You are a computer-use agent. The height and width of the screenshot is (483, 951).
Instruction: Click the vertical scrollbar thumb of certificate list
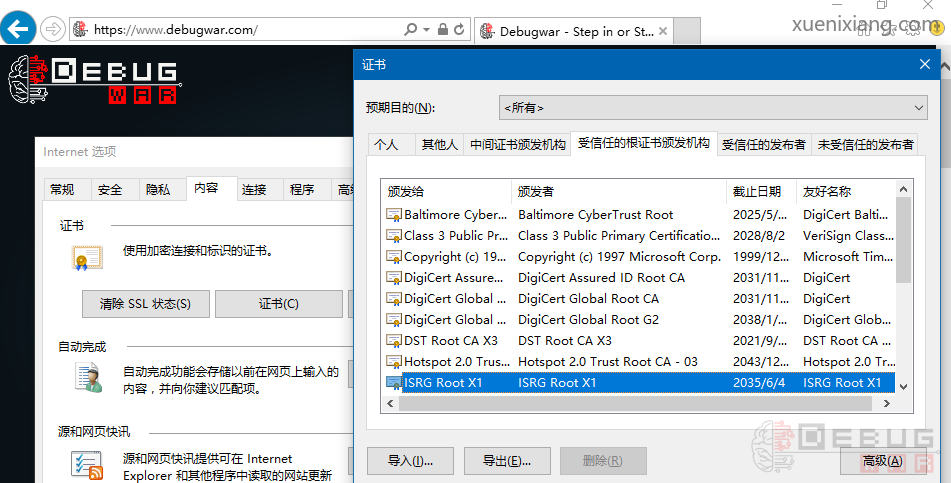coord(904,240)
